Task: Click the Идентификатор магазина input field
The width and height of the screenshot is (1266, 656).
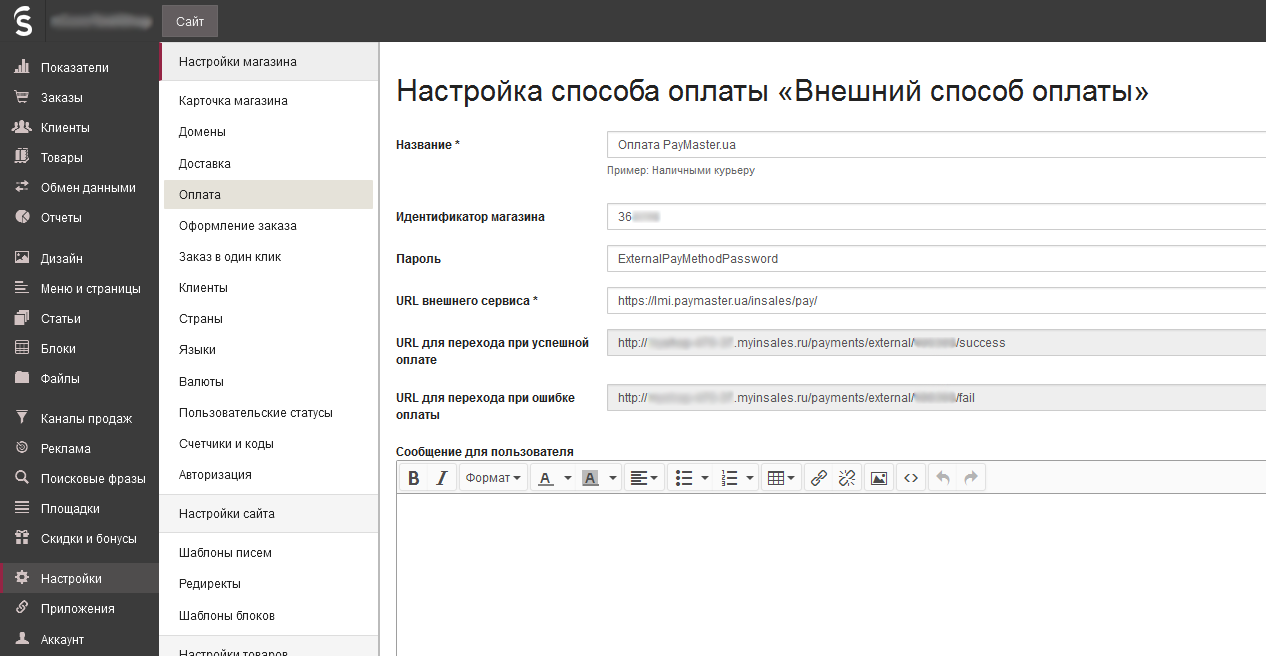Action: pyautogui.click(x=936, y=216)
